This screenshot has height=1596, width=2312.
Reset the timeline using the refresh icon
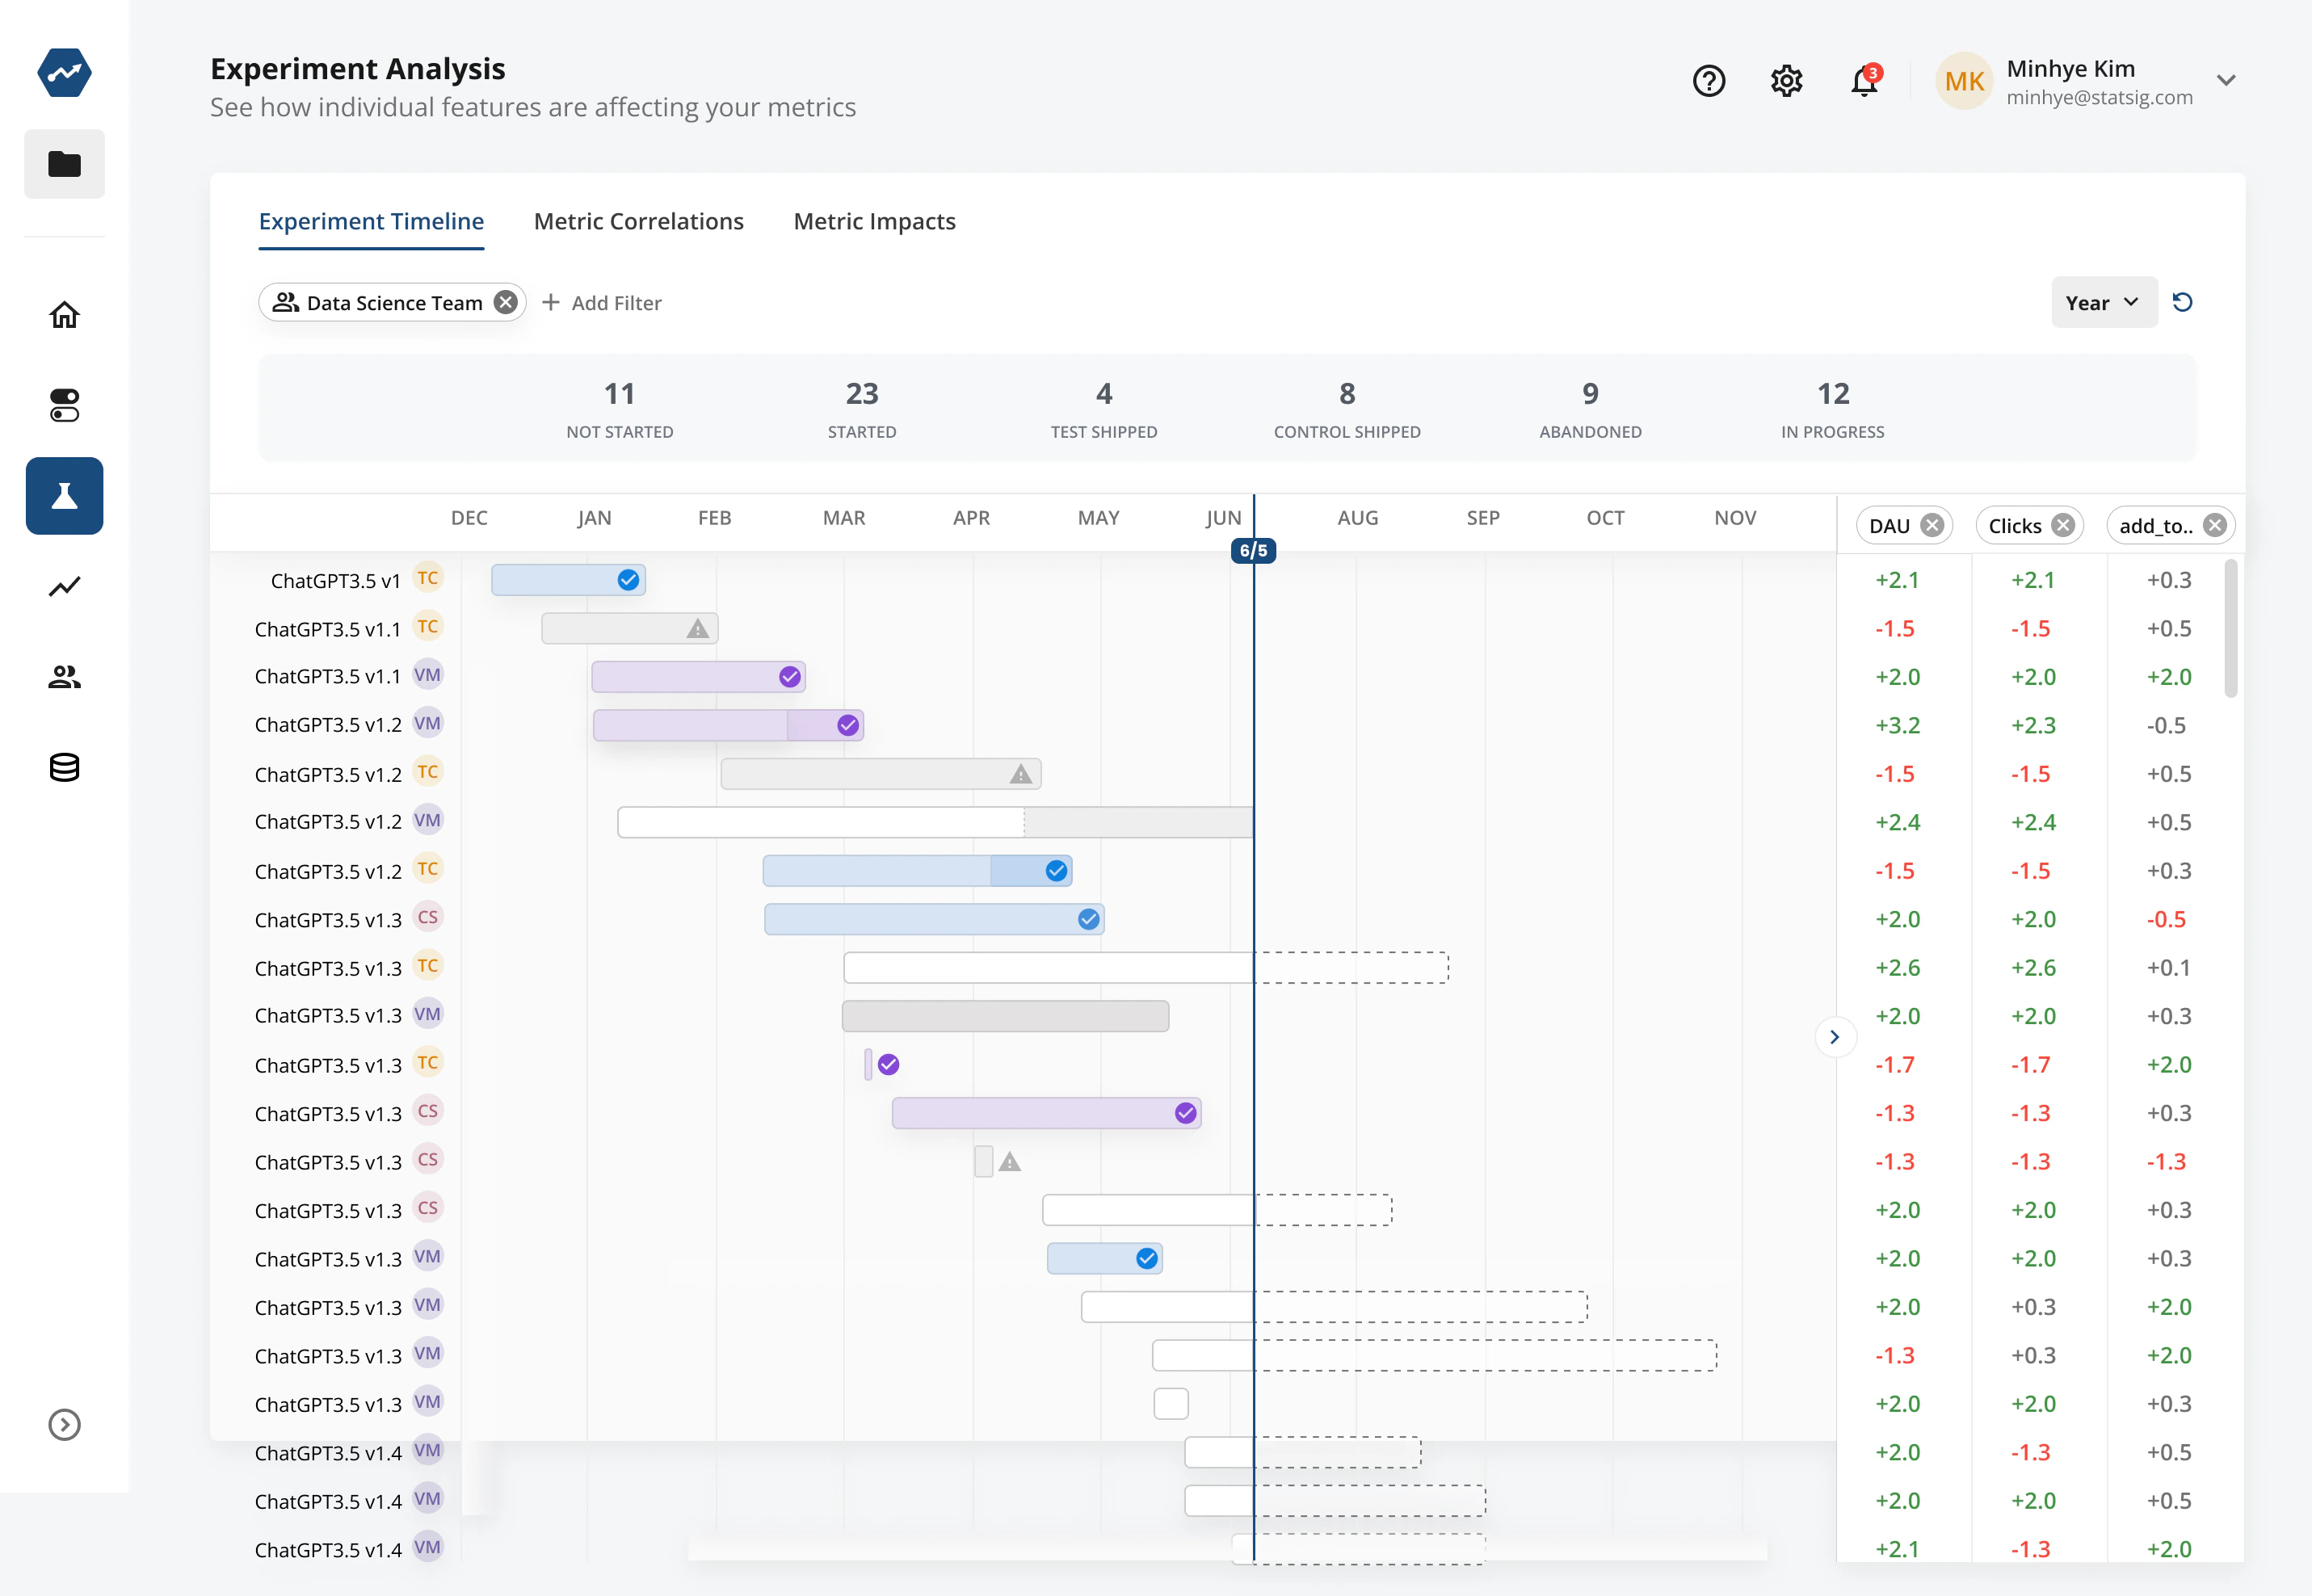click(2184, 302)
